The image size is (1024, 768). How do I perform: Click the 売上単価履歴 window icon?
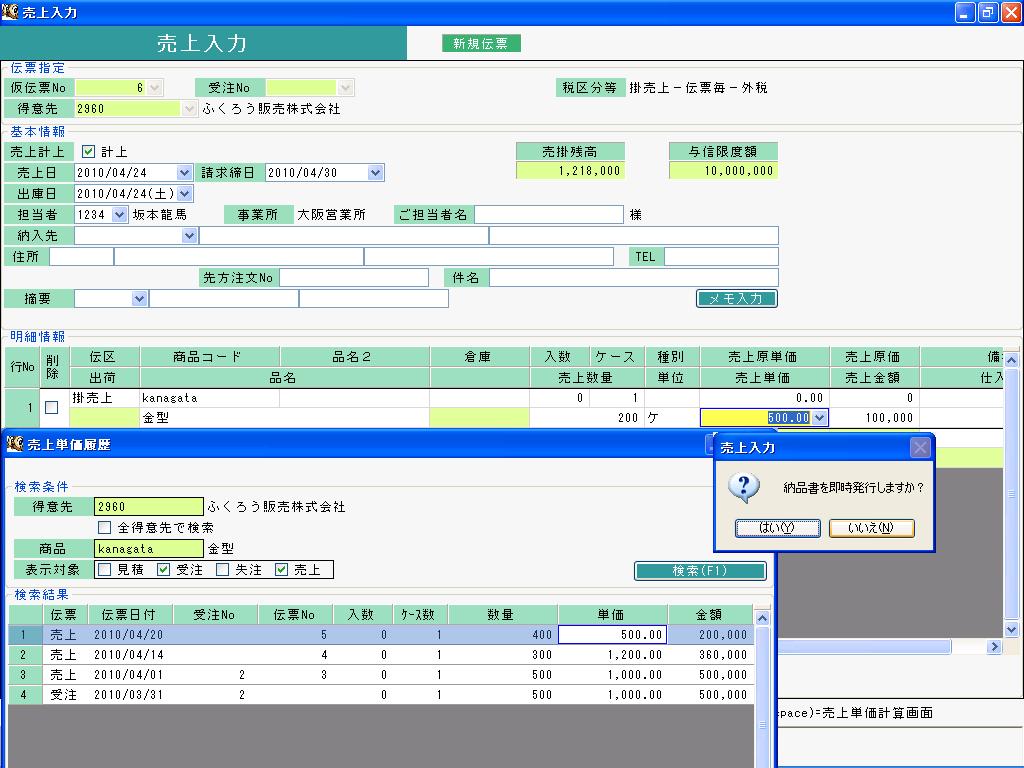(15, 444)
